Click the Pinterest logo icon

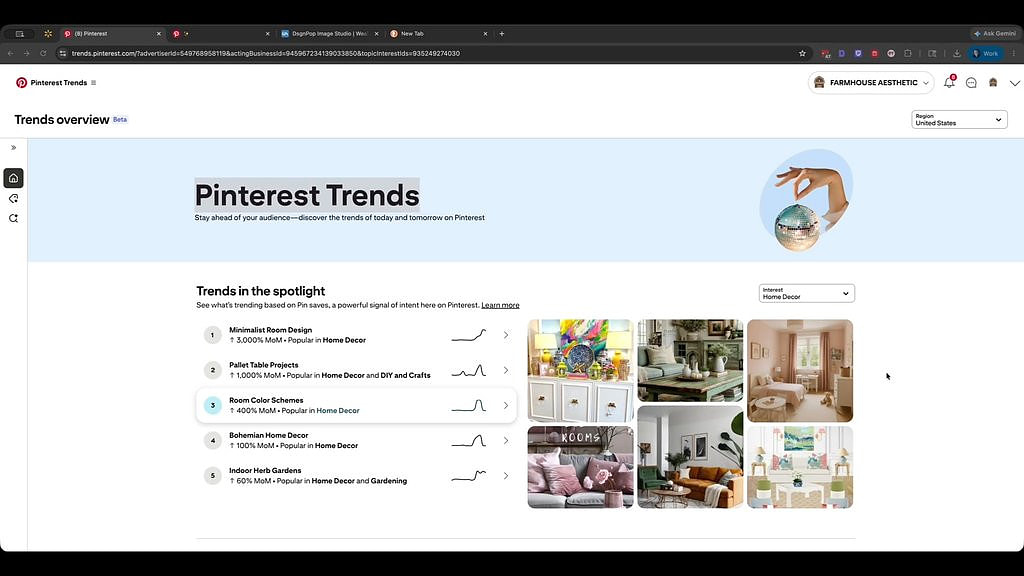point(22,82)
